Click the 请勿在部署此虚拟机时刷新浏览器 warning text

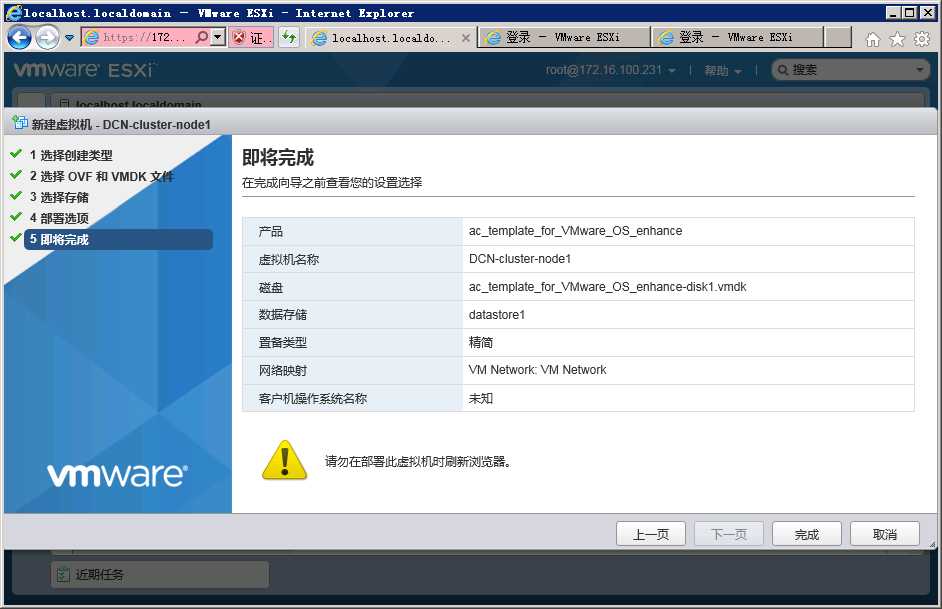tap(418, 462)
